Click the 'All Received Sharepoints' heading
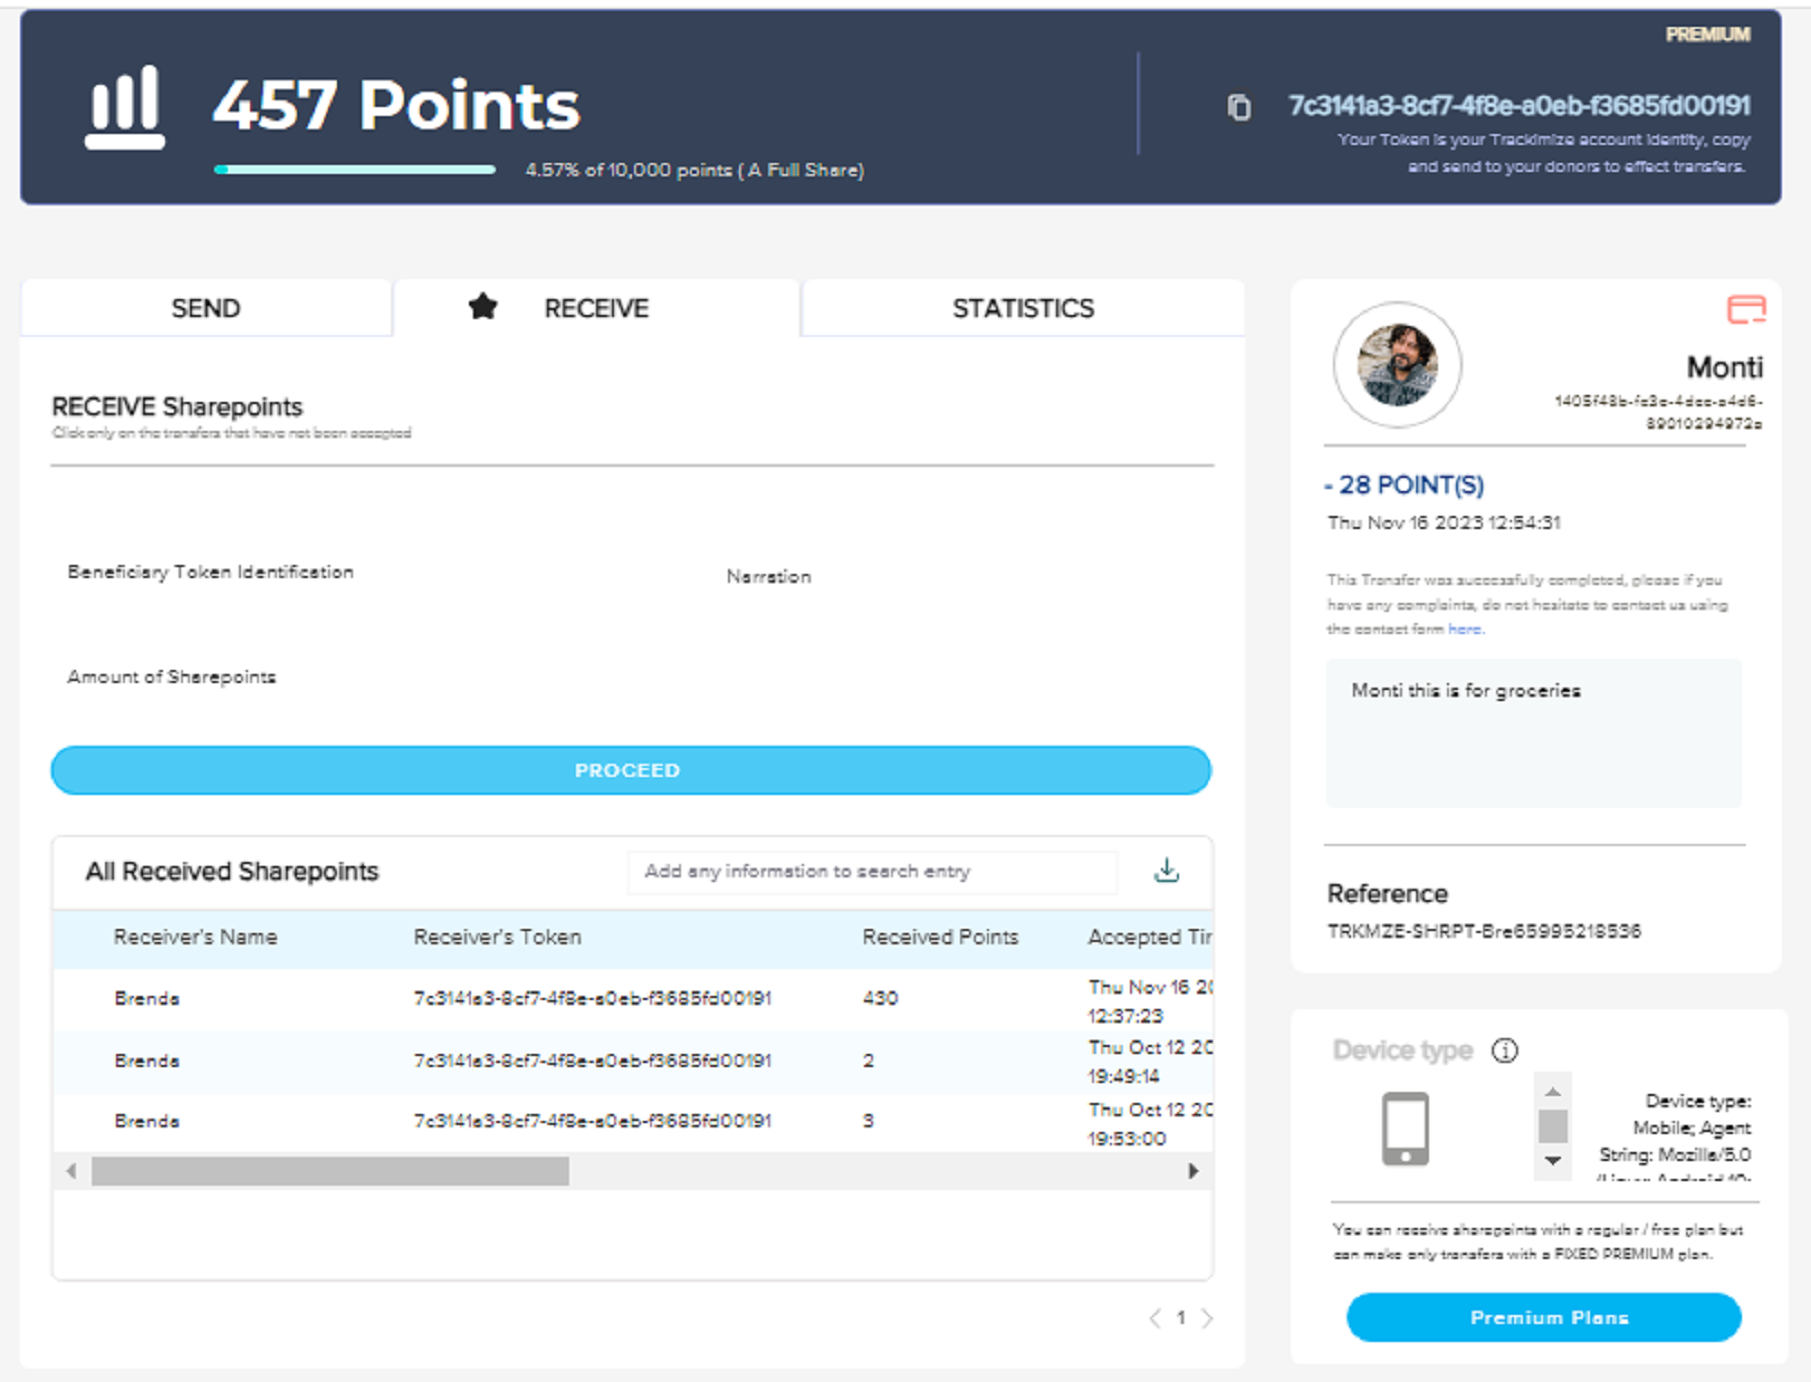1811x1382 pixels. point(232,871)
